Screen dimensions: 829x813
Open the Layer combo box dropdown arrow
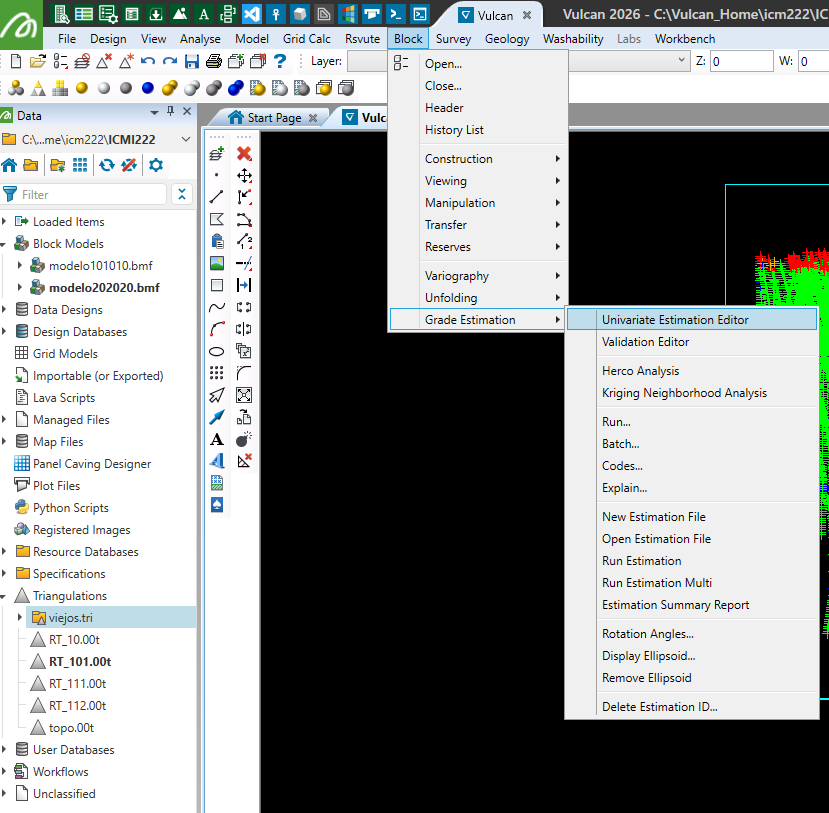(681, 60)
